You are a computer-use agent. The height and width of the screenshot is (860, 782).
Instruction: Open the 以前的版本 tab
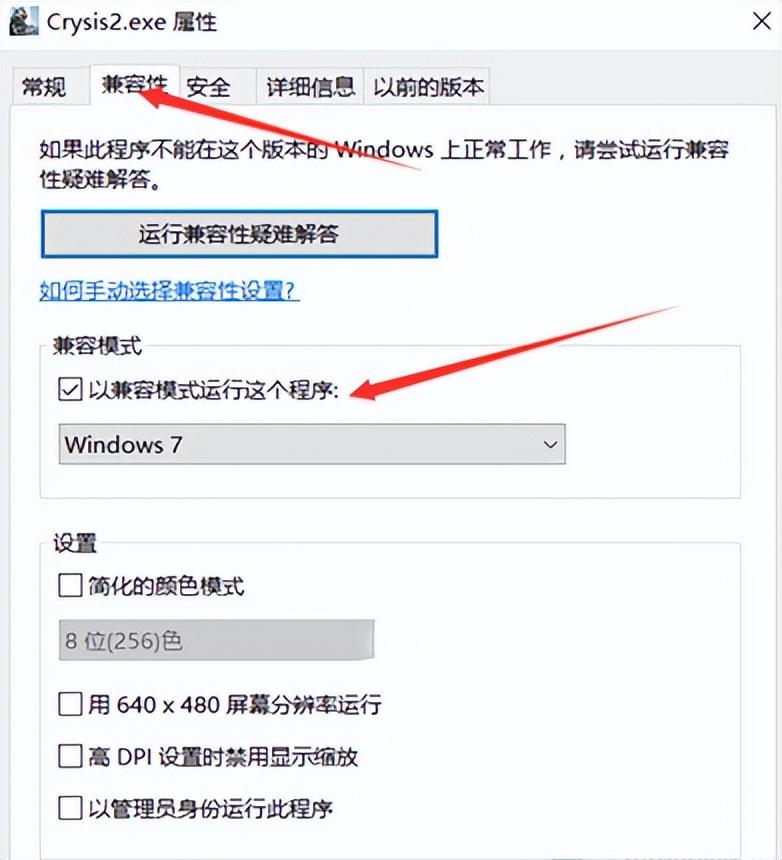(429, 87)
